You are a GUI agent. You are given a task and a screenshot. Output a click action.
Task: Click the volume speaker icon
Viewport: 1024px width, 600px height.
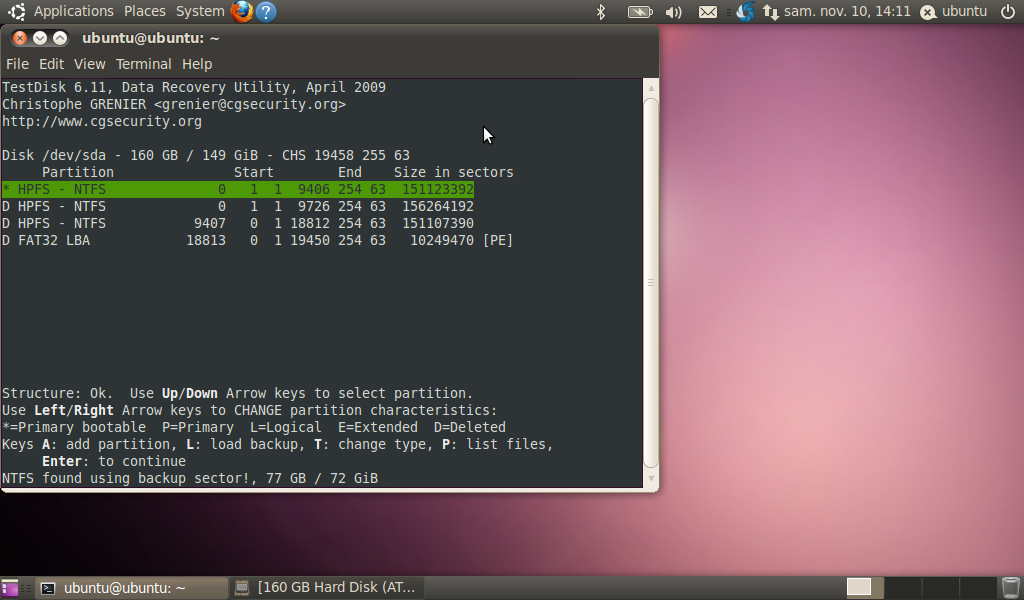coord(673,12)
